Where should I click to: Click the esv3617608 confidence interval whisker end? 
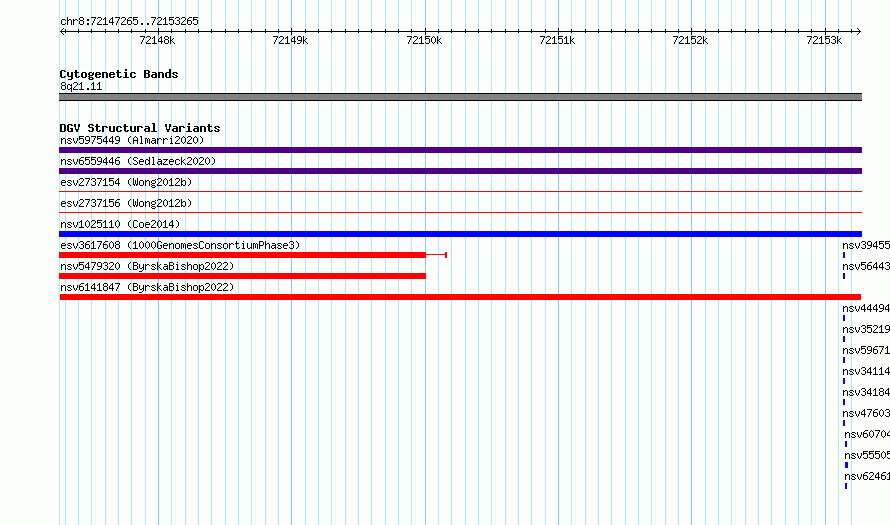tap(446, 255)
